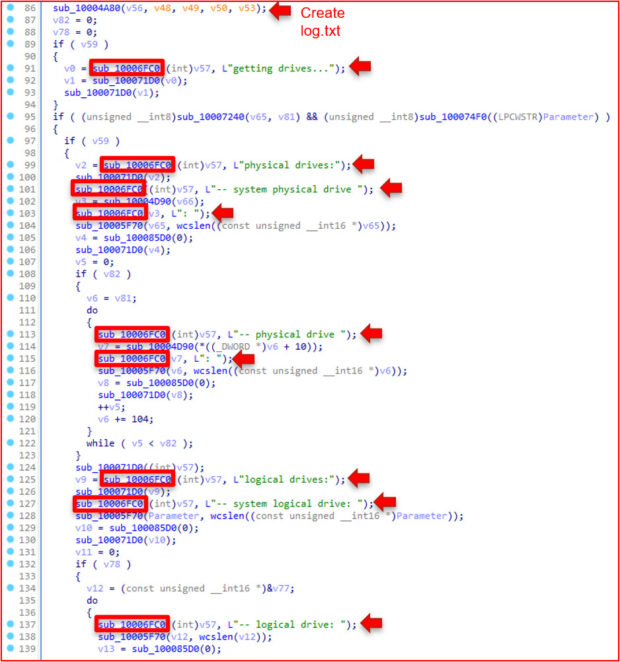Highlight variable v82 on line 87
The height and width of the screenshot is (662, 620).
(x=61, y=20)
